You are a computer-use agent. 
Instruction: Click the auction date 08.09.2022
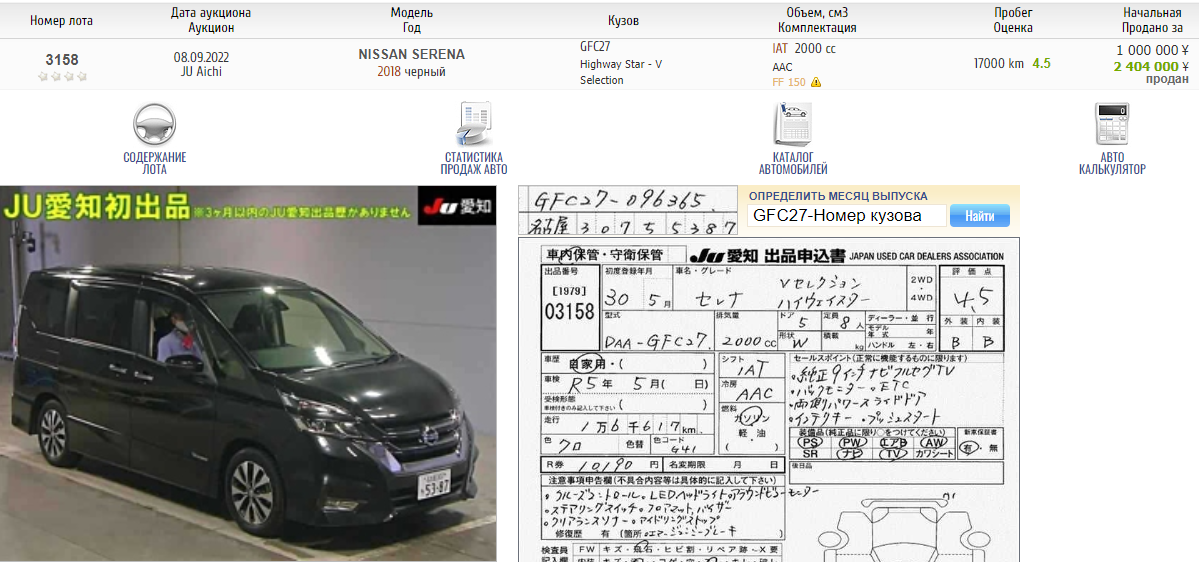tap(201, 57)
